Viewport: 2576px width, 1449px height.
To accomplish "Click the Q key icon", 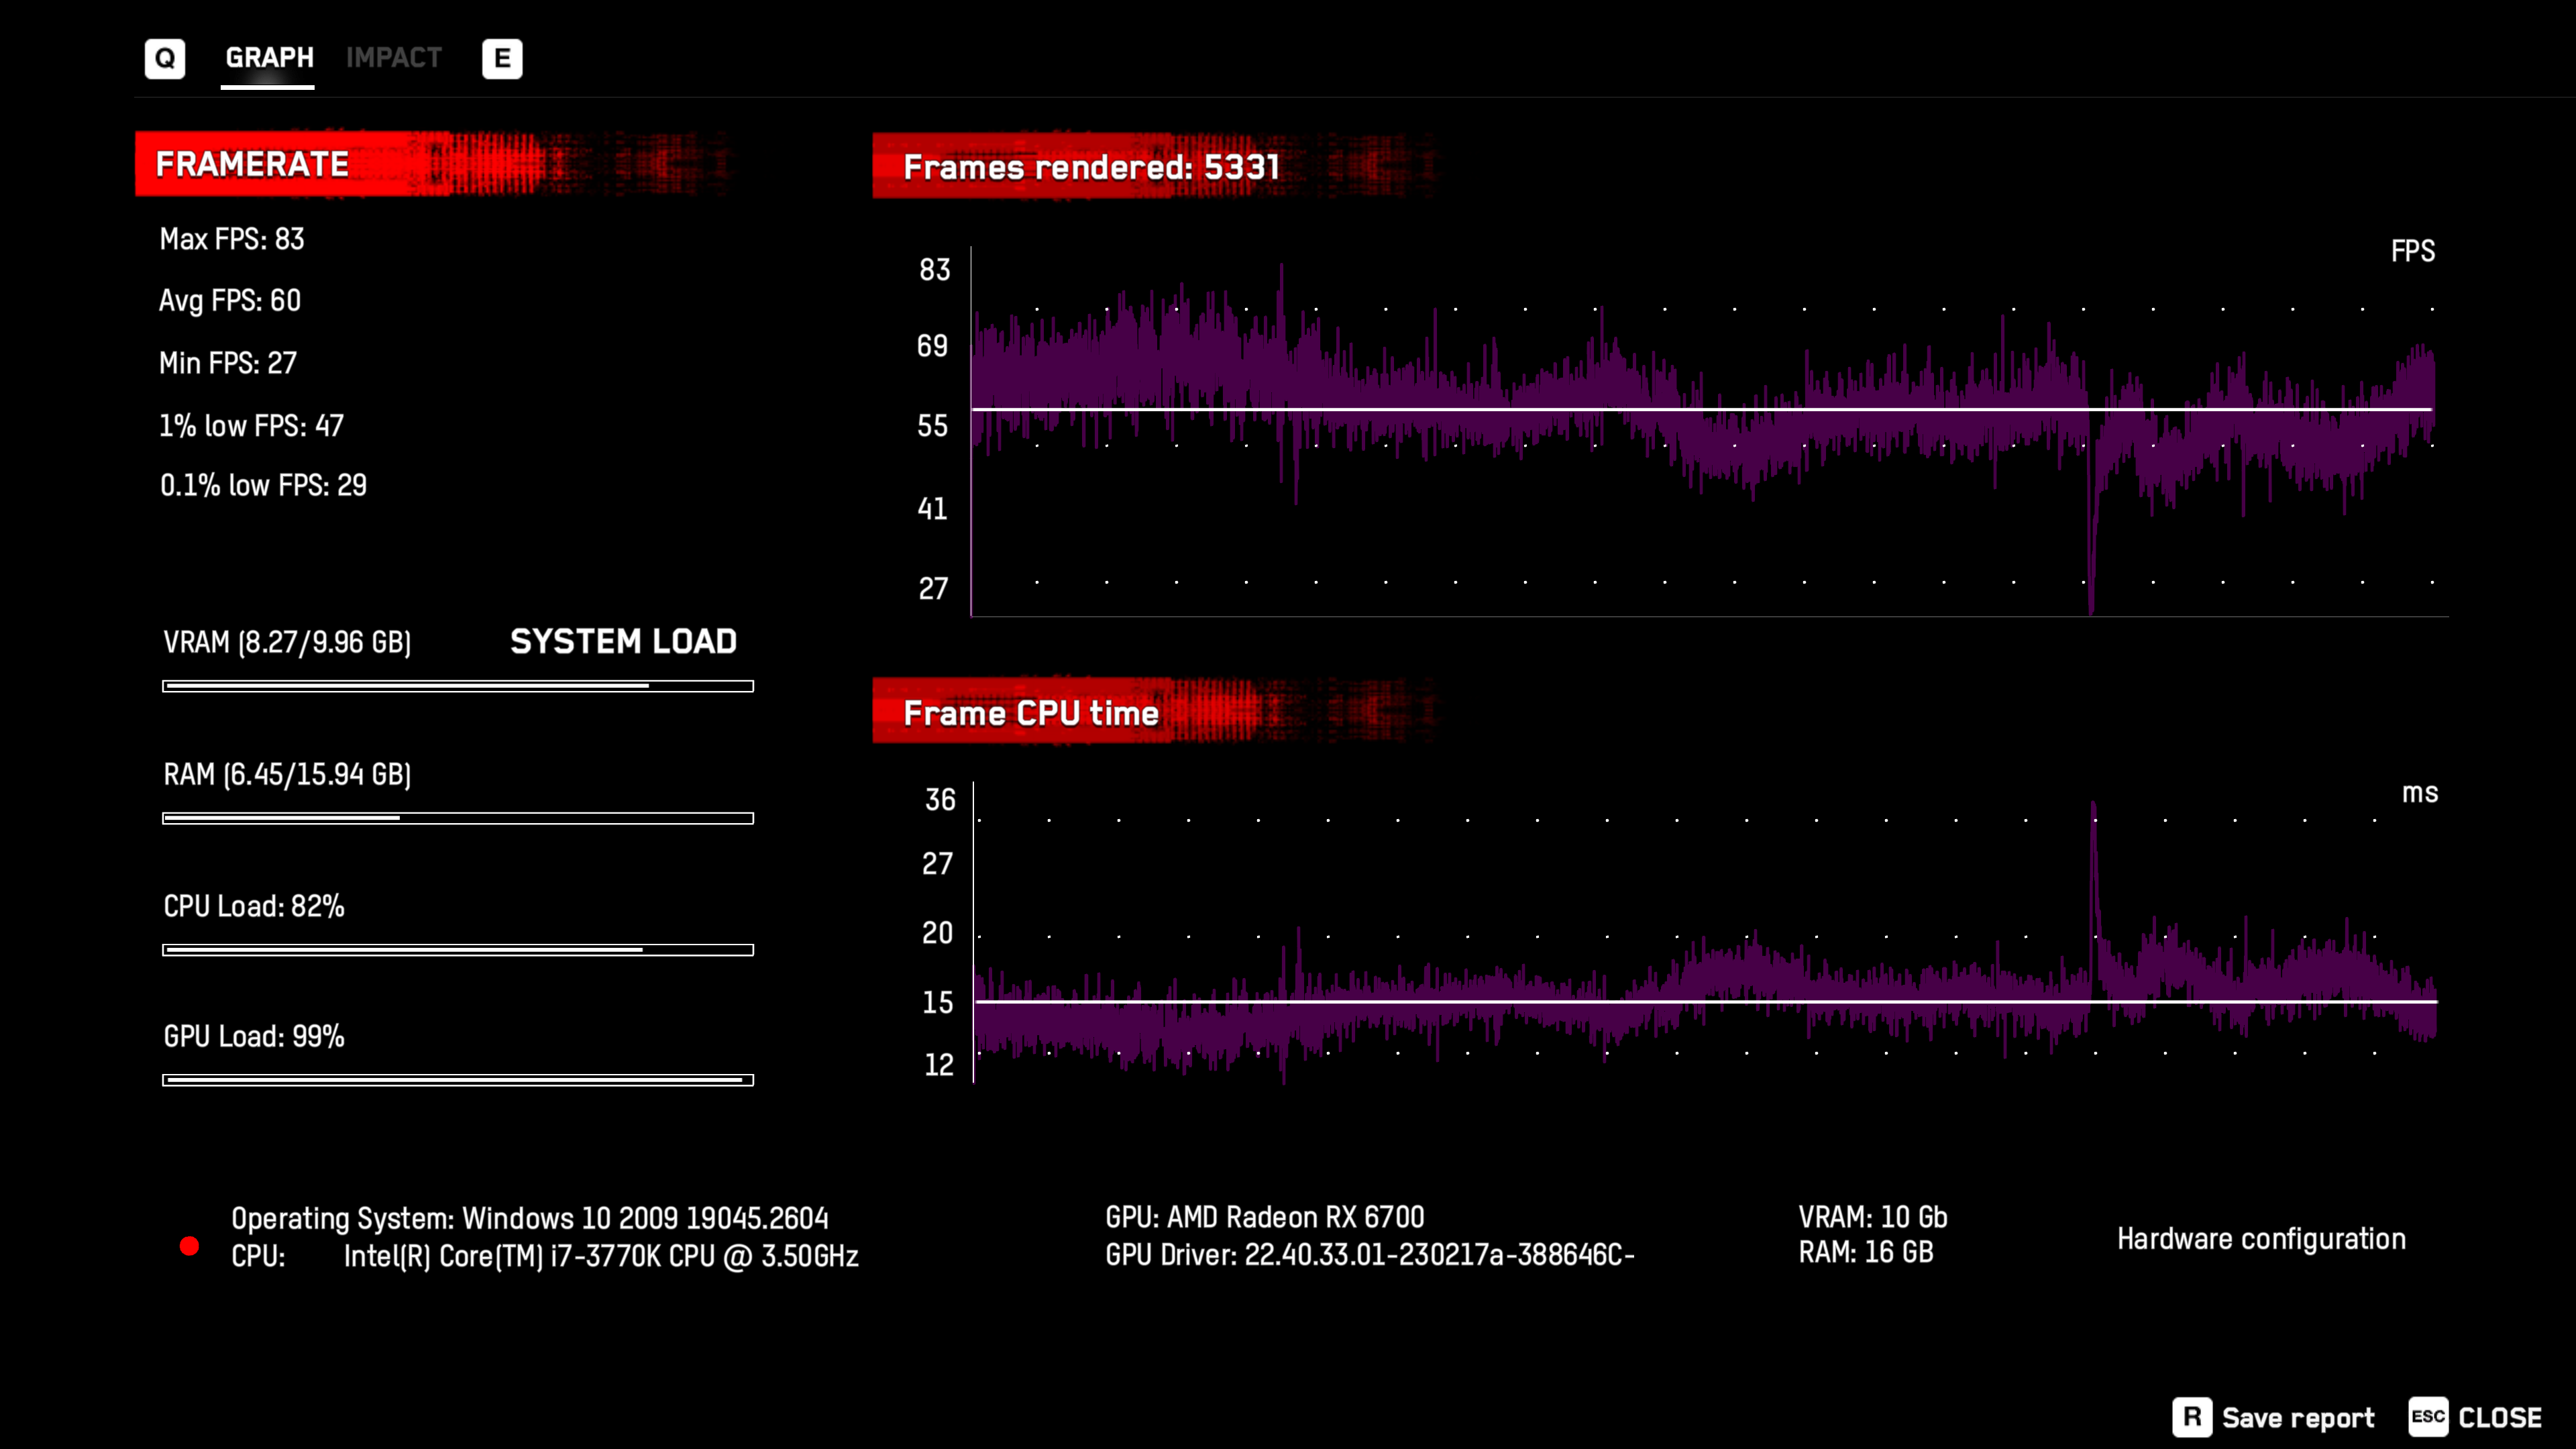I will pos(165,58).
